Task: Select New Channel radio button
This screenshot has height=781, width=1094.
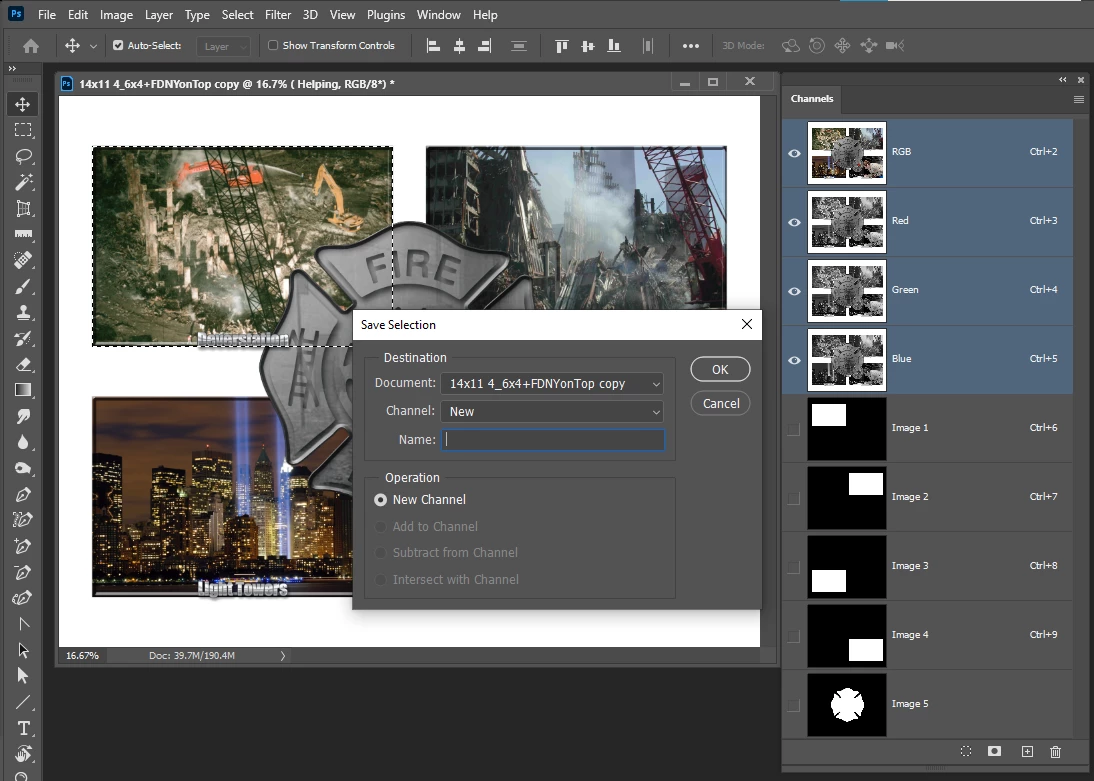Action: [380, 500]
